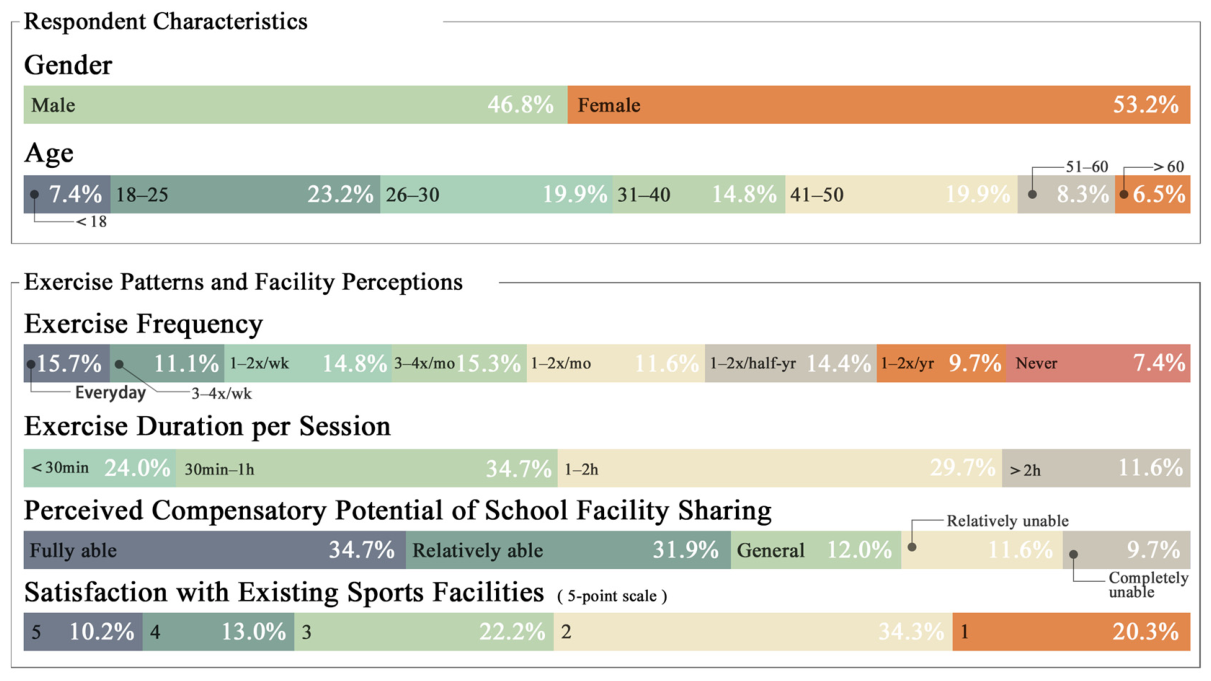The width and height of the screenshot is (1211, 681).
Task: Select the 1–2x/yr frequency segment
Action: tap(941, 364)
